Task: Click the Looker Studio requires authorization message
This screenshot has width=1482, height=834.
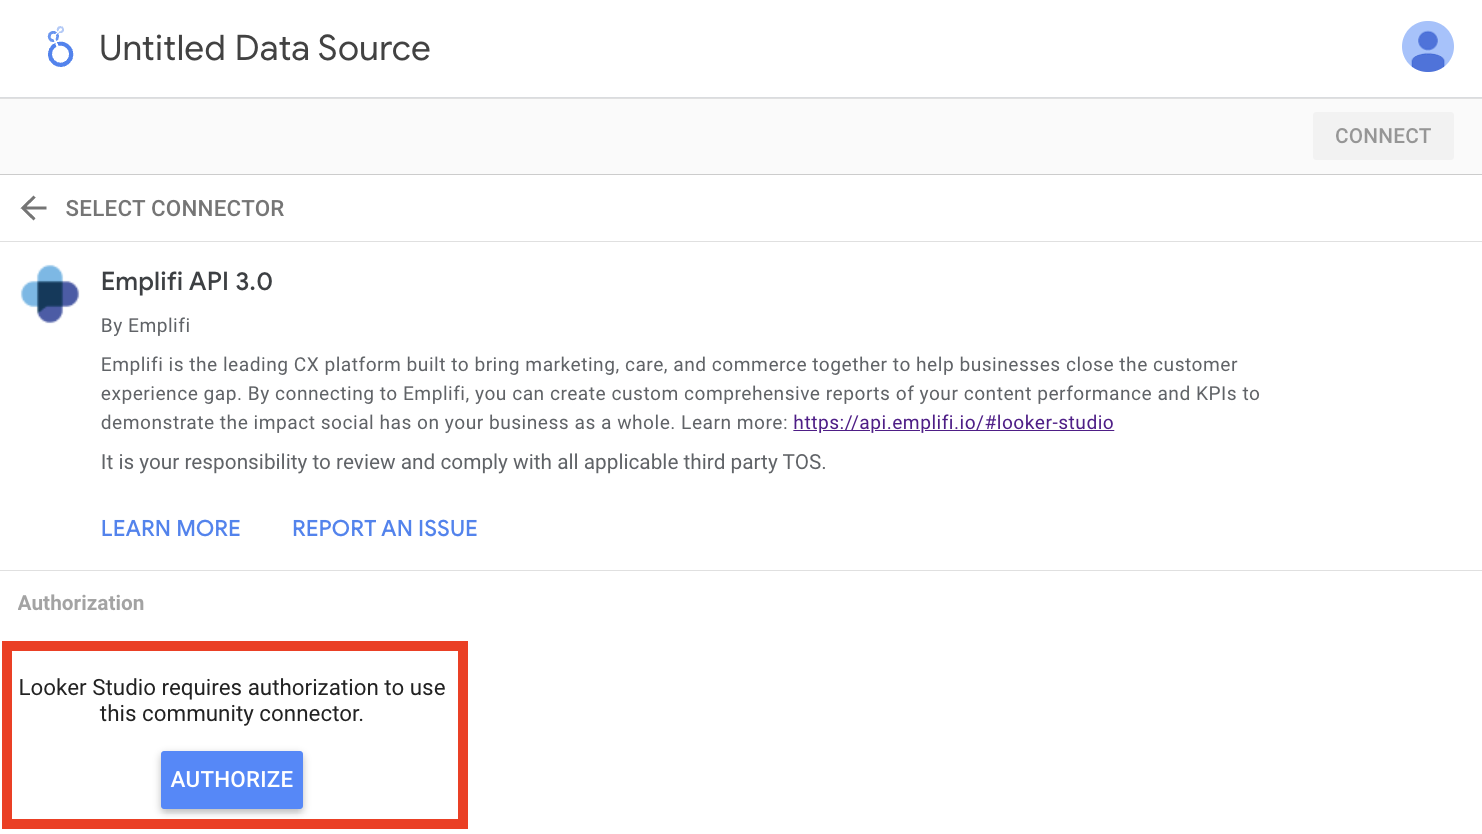Action: [x=232, y=688]
